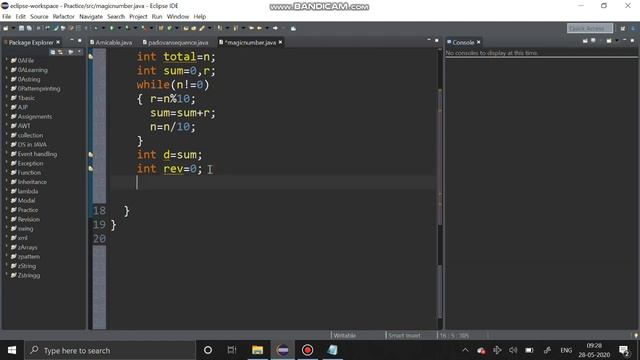Viewport: 640px width, 360px height.
Task: Open the Windows Start menu
Action: pyautogui.click(x=12, y=350)
